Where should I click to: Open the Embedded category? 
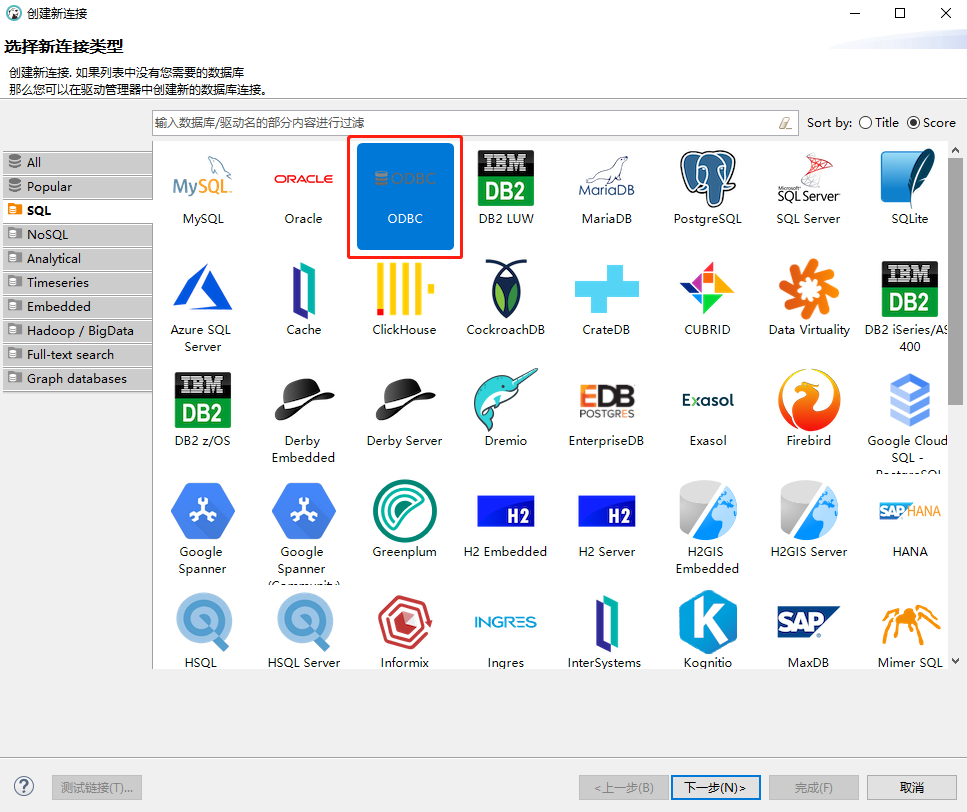pos(78,306)
